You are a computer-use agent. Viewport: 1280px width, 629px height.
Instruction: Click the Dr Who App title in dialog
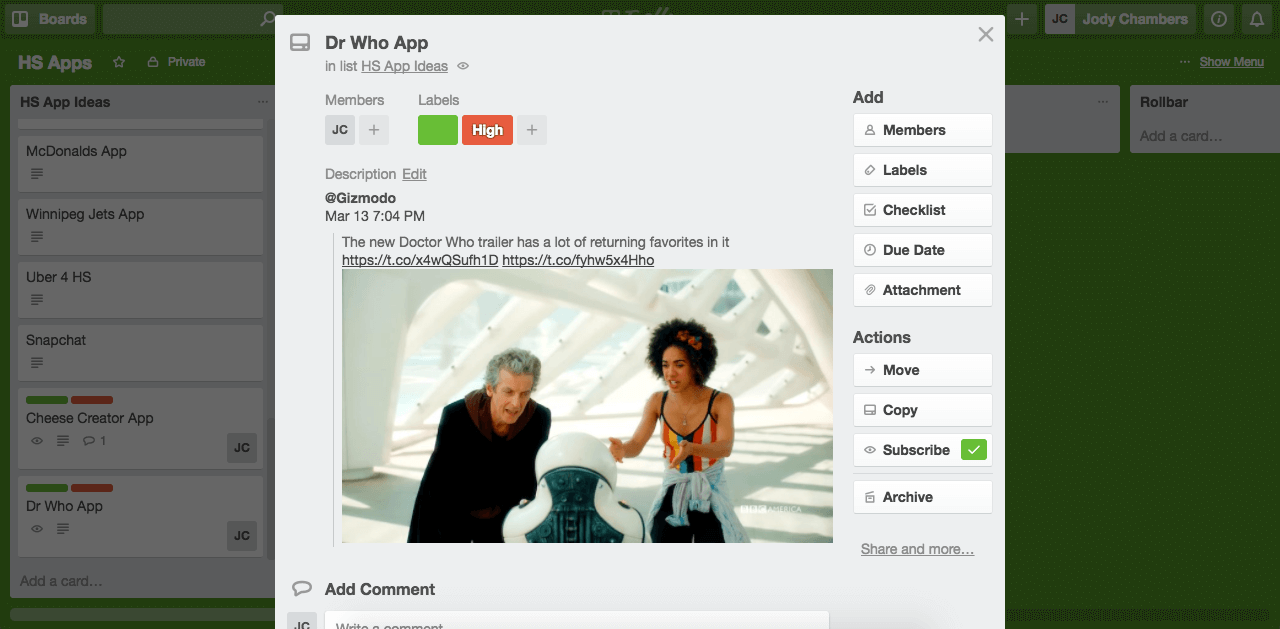(x=376, y=43)
